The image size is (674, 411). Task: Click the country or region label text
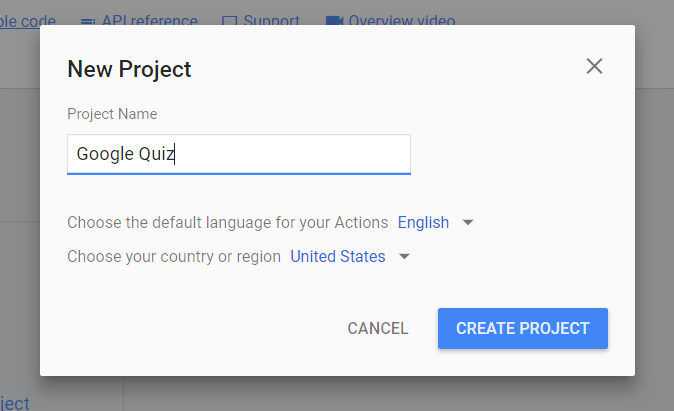click(x=174, y=257)
